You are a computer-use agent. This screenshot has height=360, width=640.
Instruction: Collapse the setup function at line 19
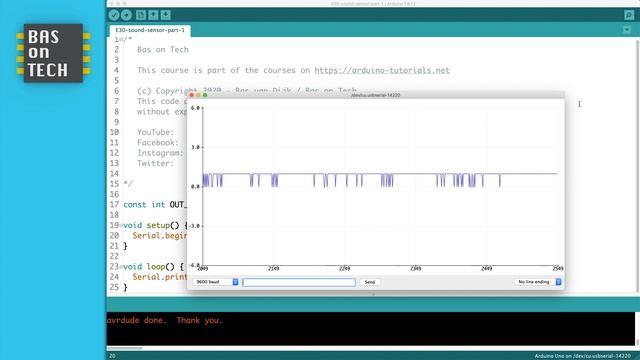coord(121,225)
